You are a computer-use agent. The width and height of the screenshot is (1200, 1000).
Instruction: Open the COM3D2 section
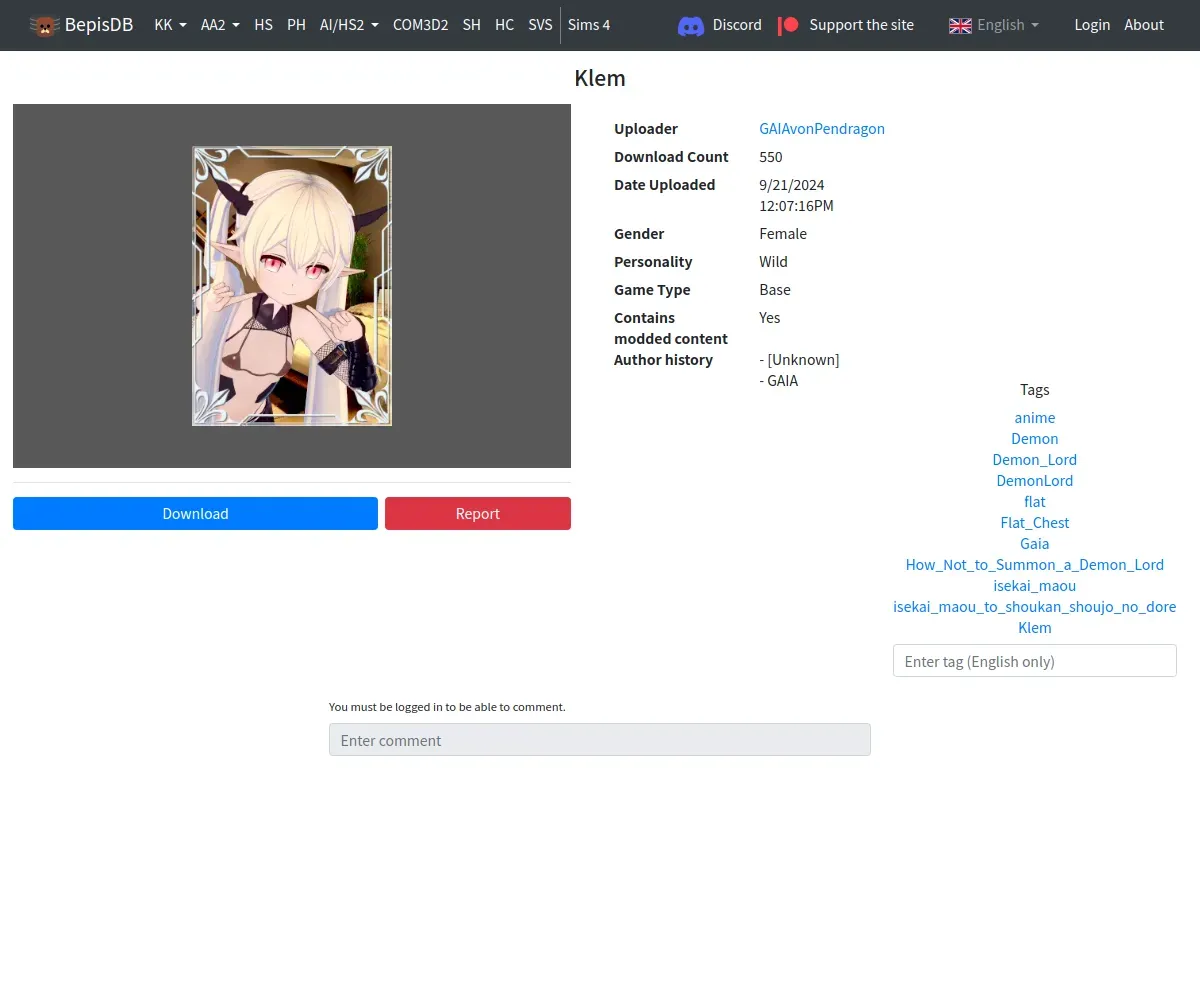tap(420, 25)
